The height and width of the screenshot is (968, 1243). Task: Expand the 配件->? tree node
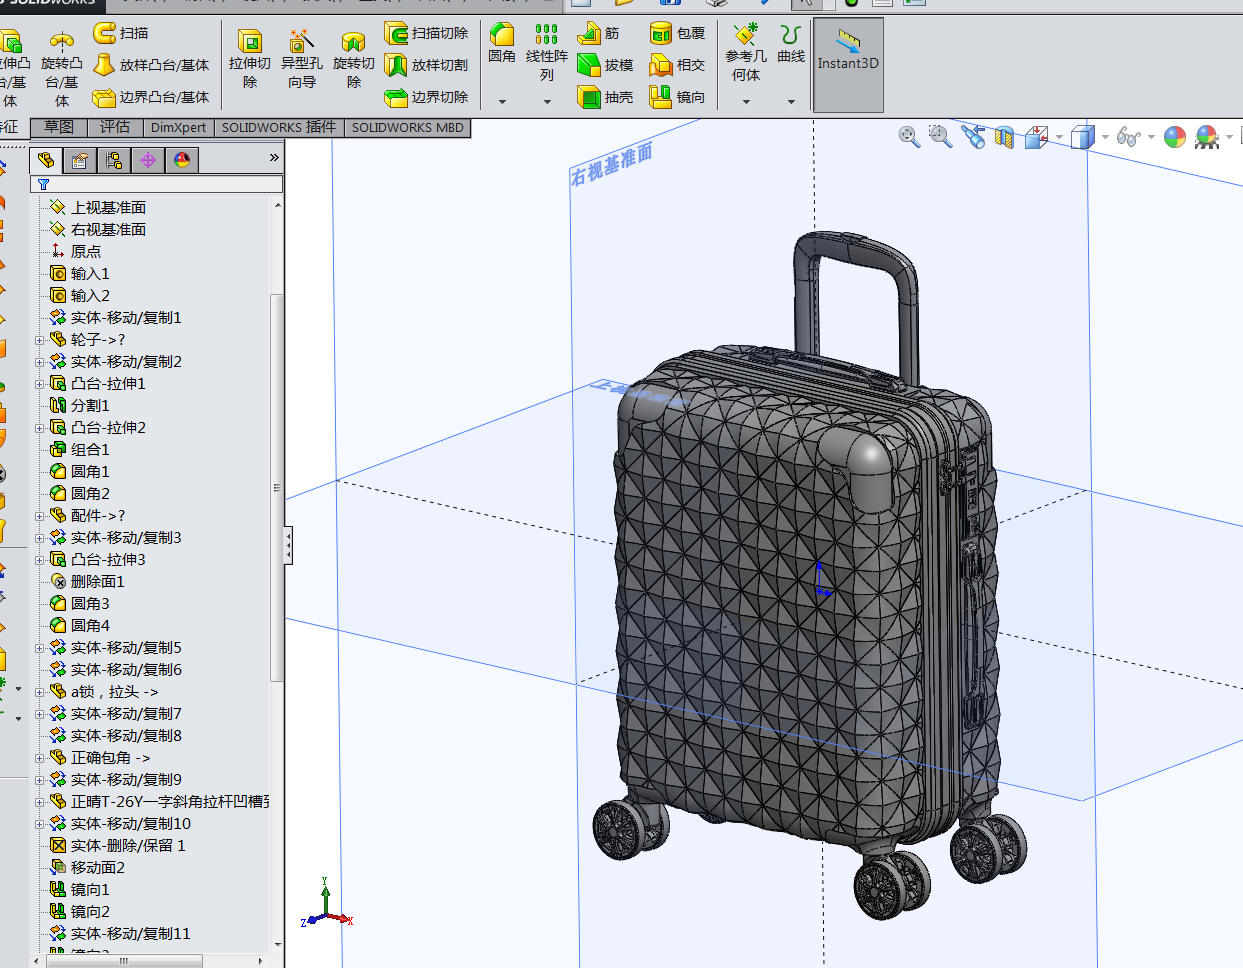(40, 516)
